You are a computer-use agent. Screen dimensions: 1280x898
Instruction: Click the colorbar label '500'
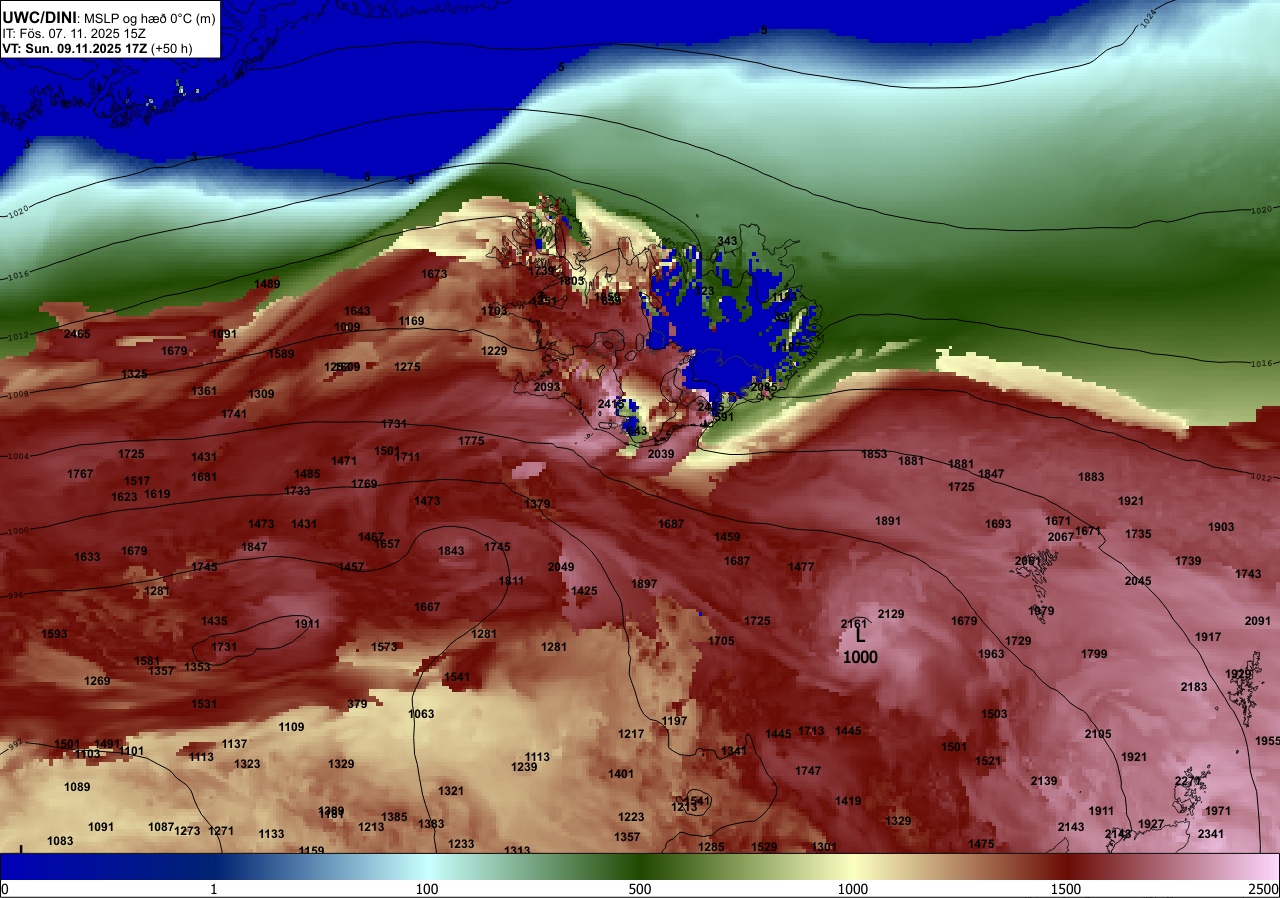pos(640,889)
